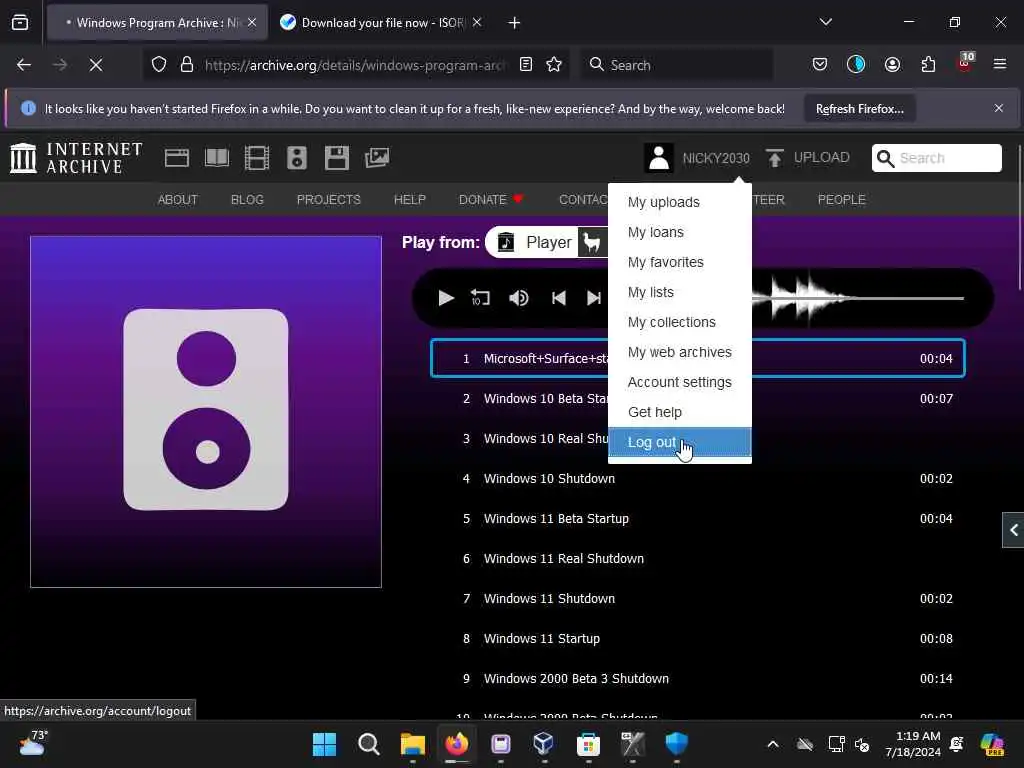
Task: Open File Explorer from taskbar
Action: pyautogui.click(x=413, y=744)
